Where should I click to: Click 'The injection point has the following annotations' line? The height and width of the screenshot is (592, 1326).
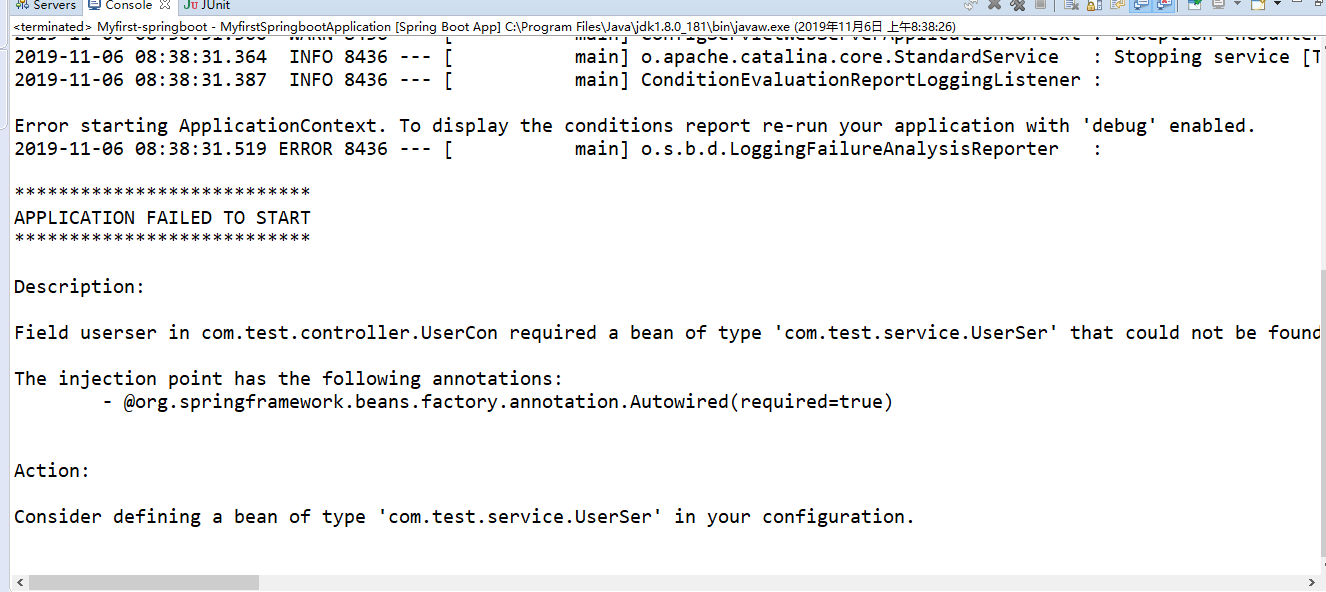(289, 378)
